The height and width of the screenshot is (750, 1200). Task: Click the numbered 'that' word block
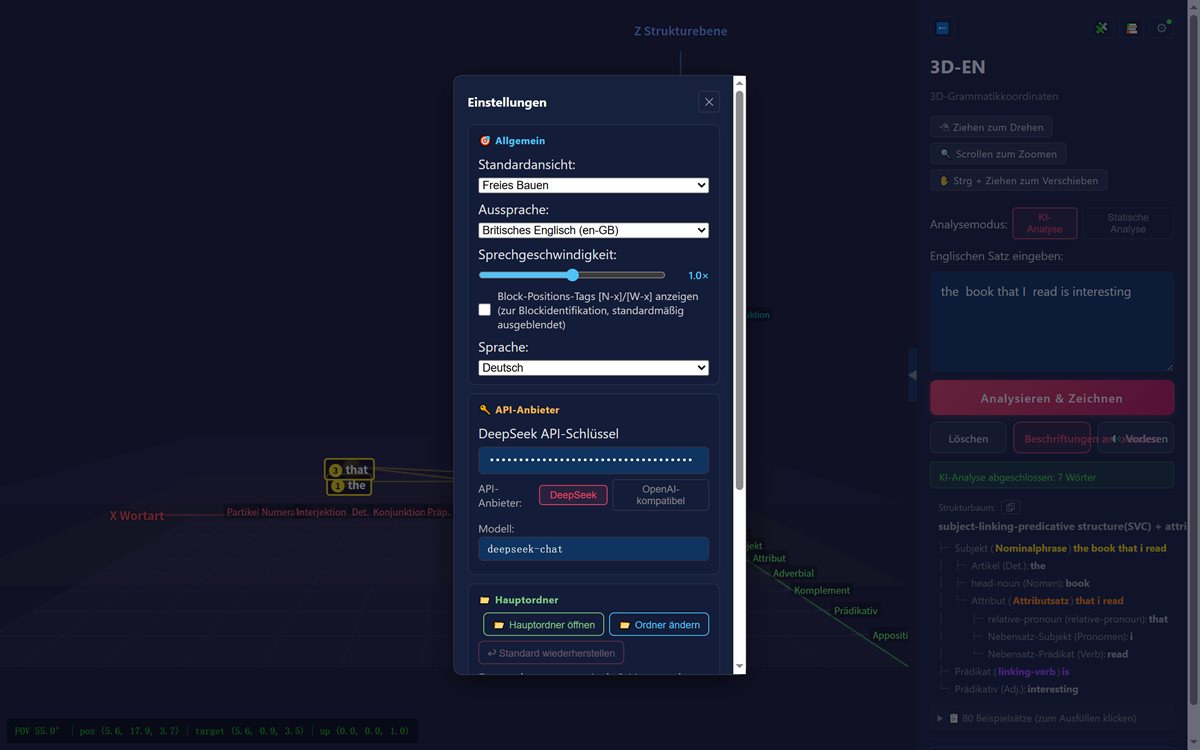point(349,470)
